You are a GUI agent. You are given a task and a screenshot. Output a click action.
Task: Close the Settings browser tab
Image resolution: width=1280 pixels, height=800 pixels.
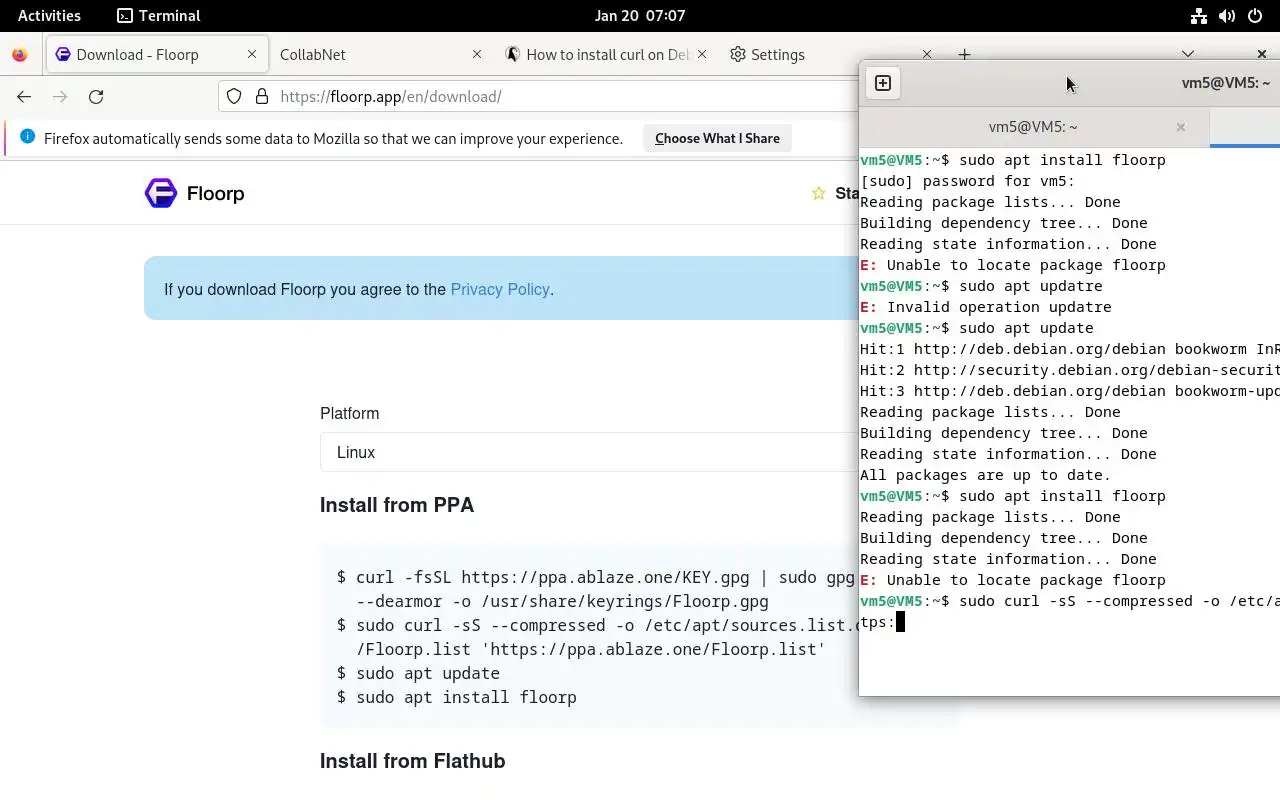(927, 55)
